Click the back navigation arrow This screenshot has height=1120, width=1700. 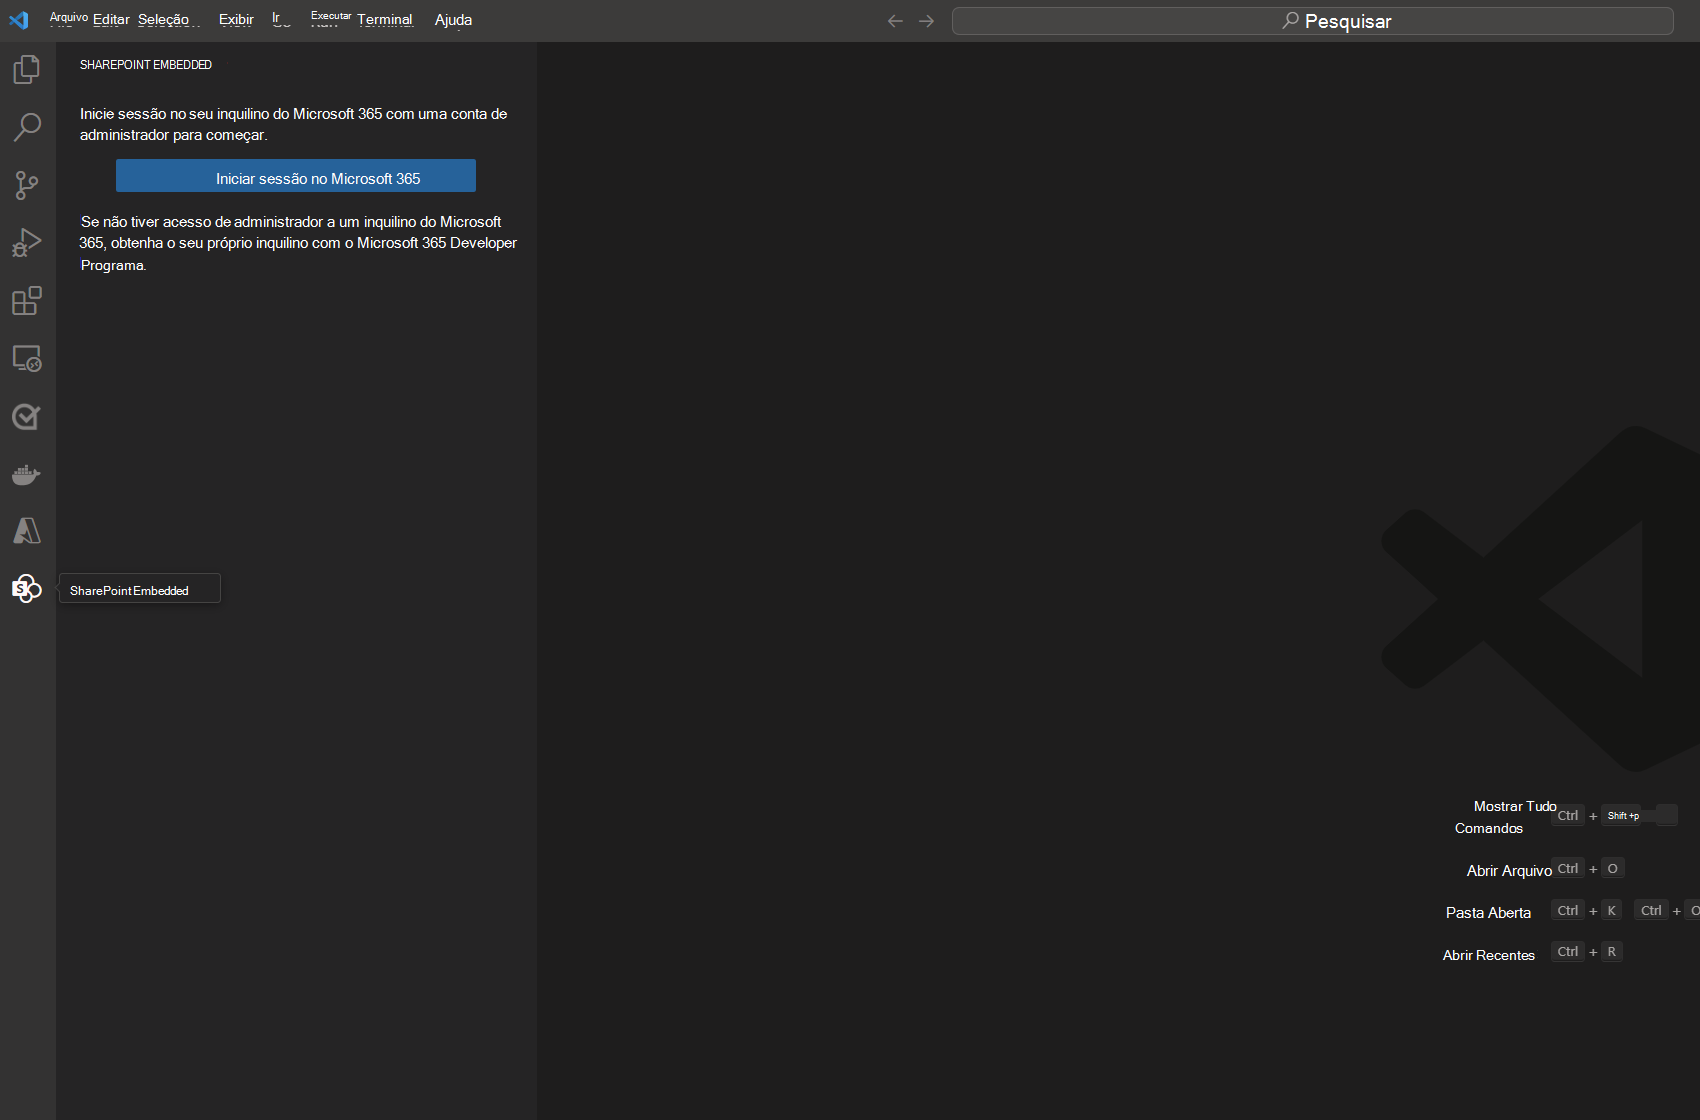coord(895,21)
